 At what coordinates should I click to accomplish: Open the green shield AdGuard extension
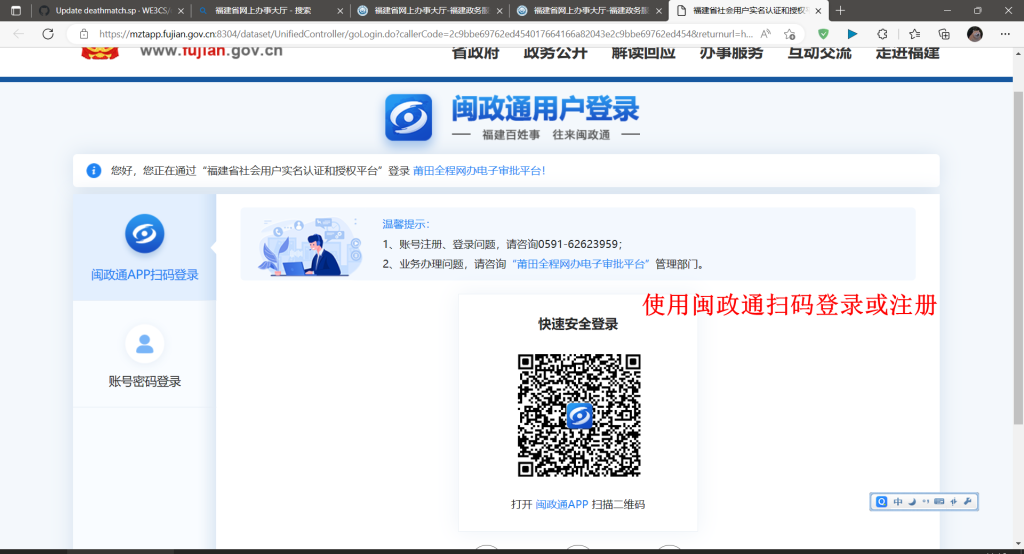(824, 34)
